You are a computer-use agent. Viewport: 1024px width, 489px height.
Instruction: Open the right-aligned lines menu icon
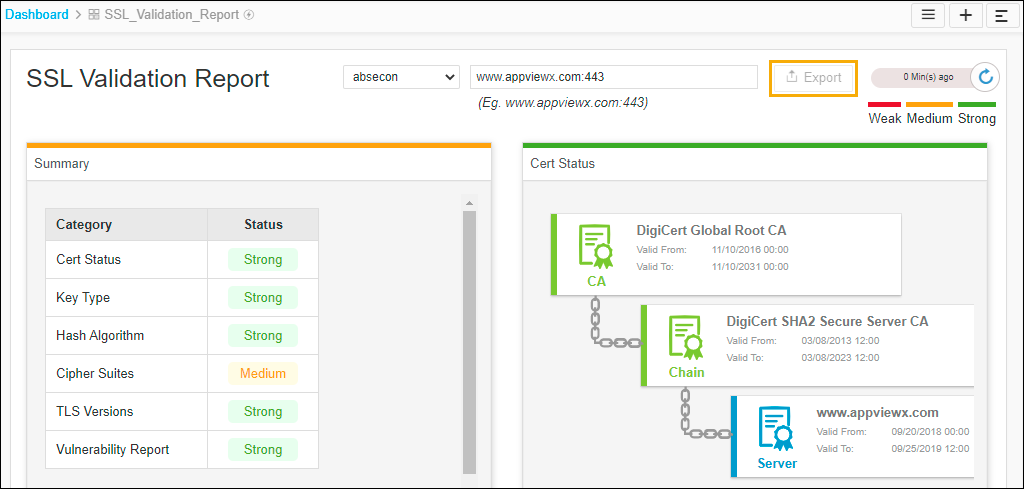pos(1002,16)
